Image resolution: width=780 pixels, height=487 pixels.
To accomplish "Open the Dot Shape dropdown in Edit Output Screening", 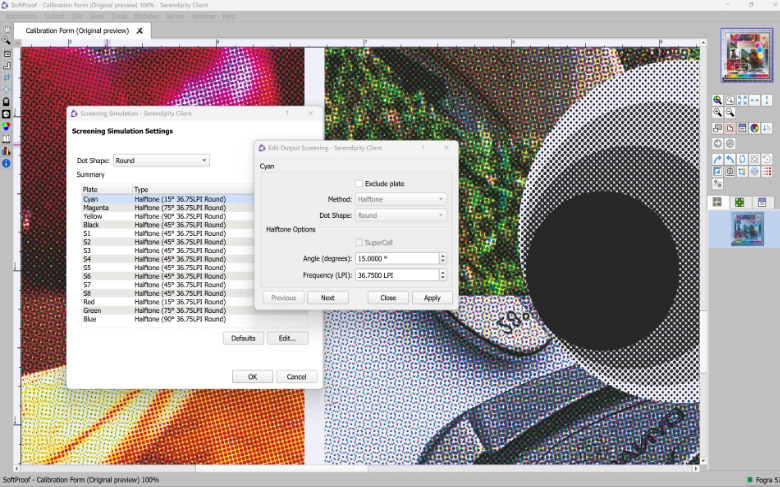I will (400, 215).
